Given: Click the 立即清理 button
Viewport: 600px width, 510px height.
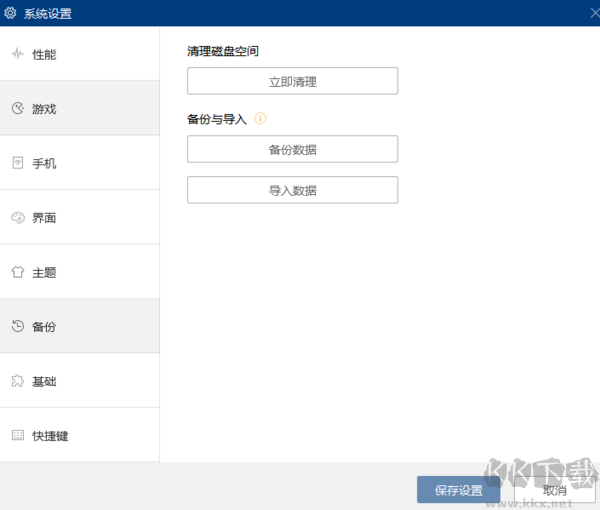Looking at the screenshot, I should coord(293,81).
